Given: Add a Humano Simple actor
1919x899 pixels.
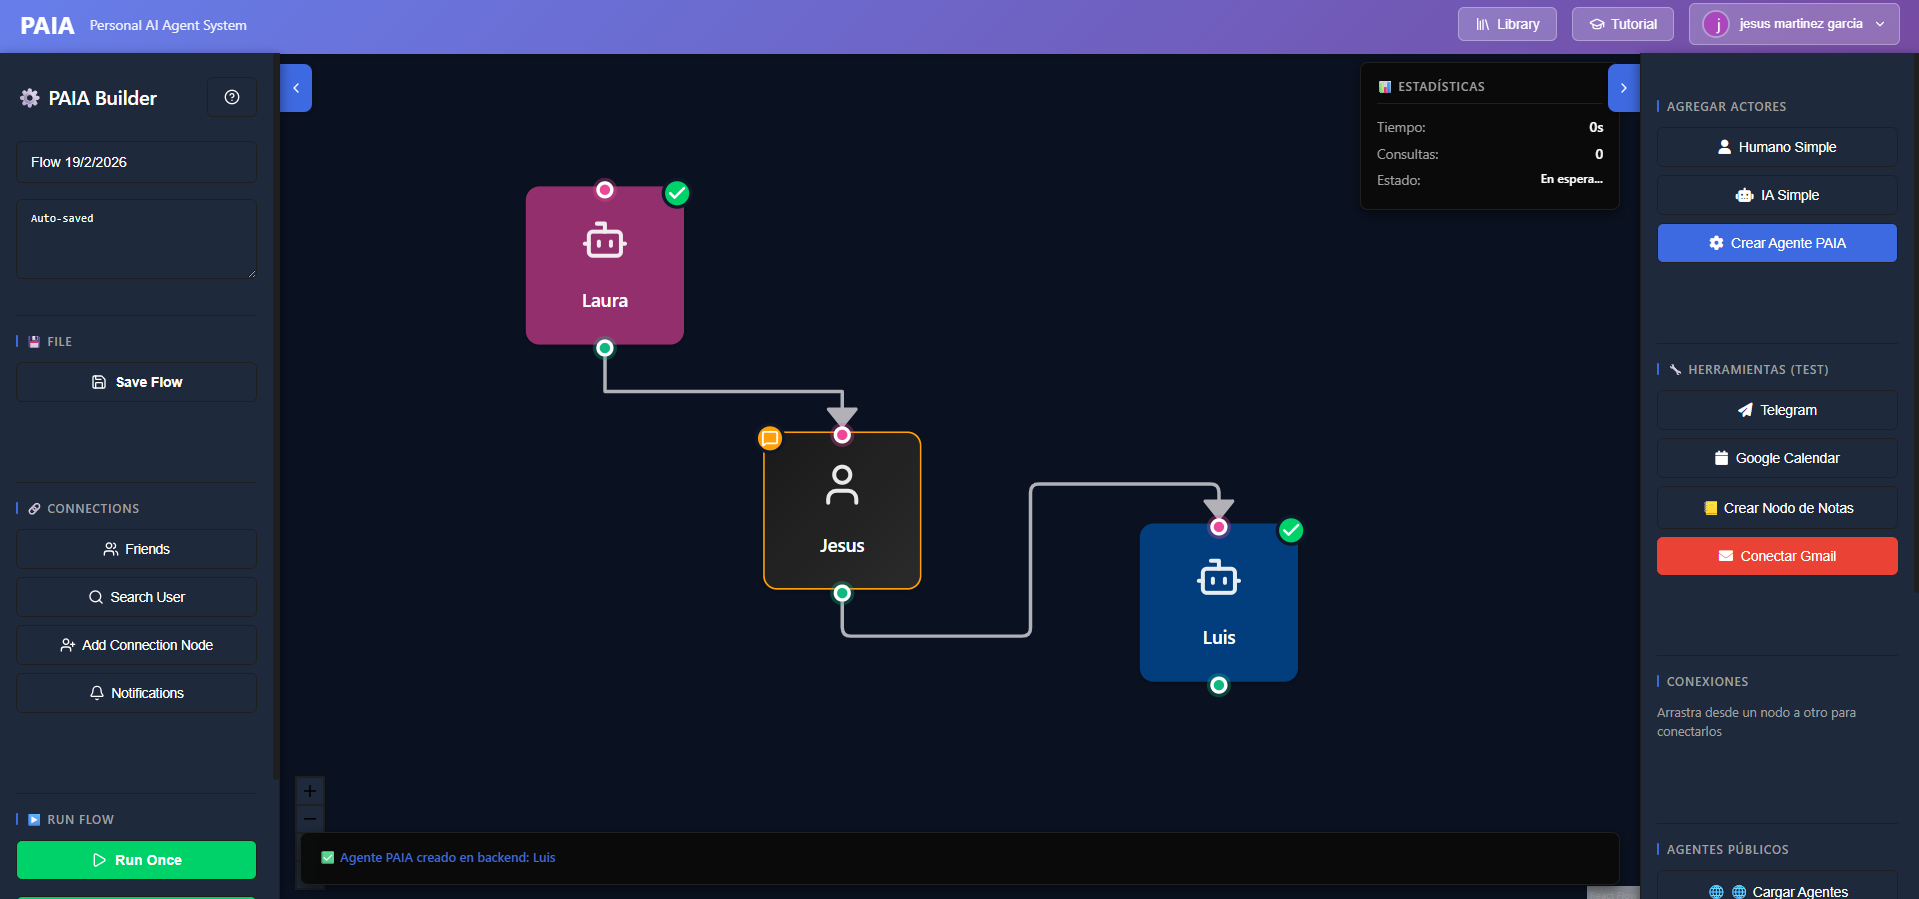Looking at the screenshot, I should point(1777,147).
